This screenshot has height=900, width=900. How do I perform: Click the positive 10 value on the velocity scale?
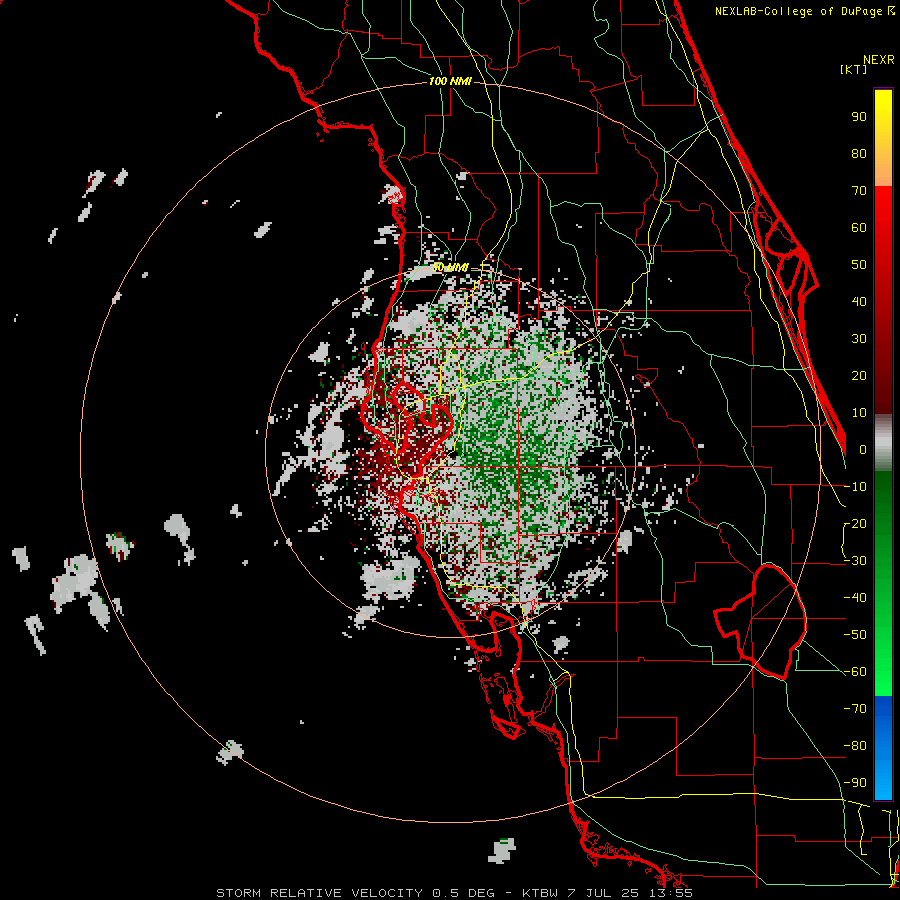(x=859, y=413)
